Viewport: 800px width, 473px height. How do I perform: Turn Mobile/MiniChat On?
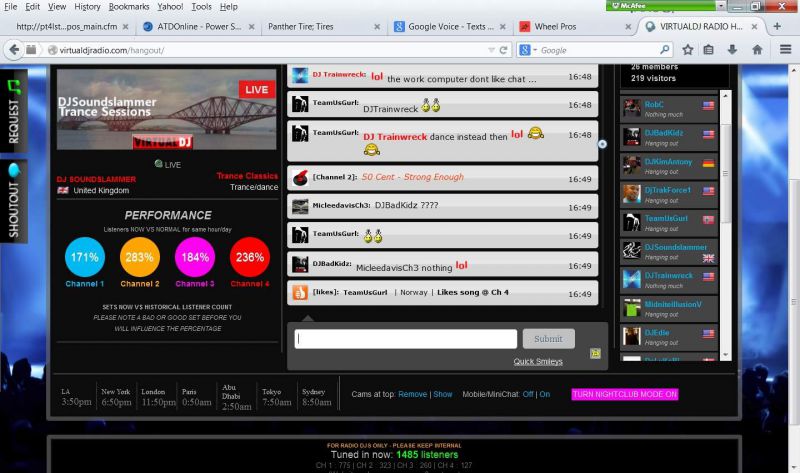coord(545,394)
